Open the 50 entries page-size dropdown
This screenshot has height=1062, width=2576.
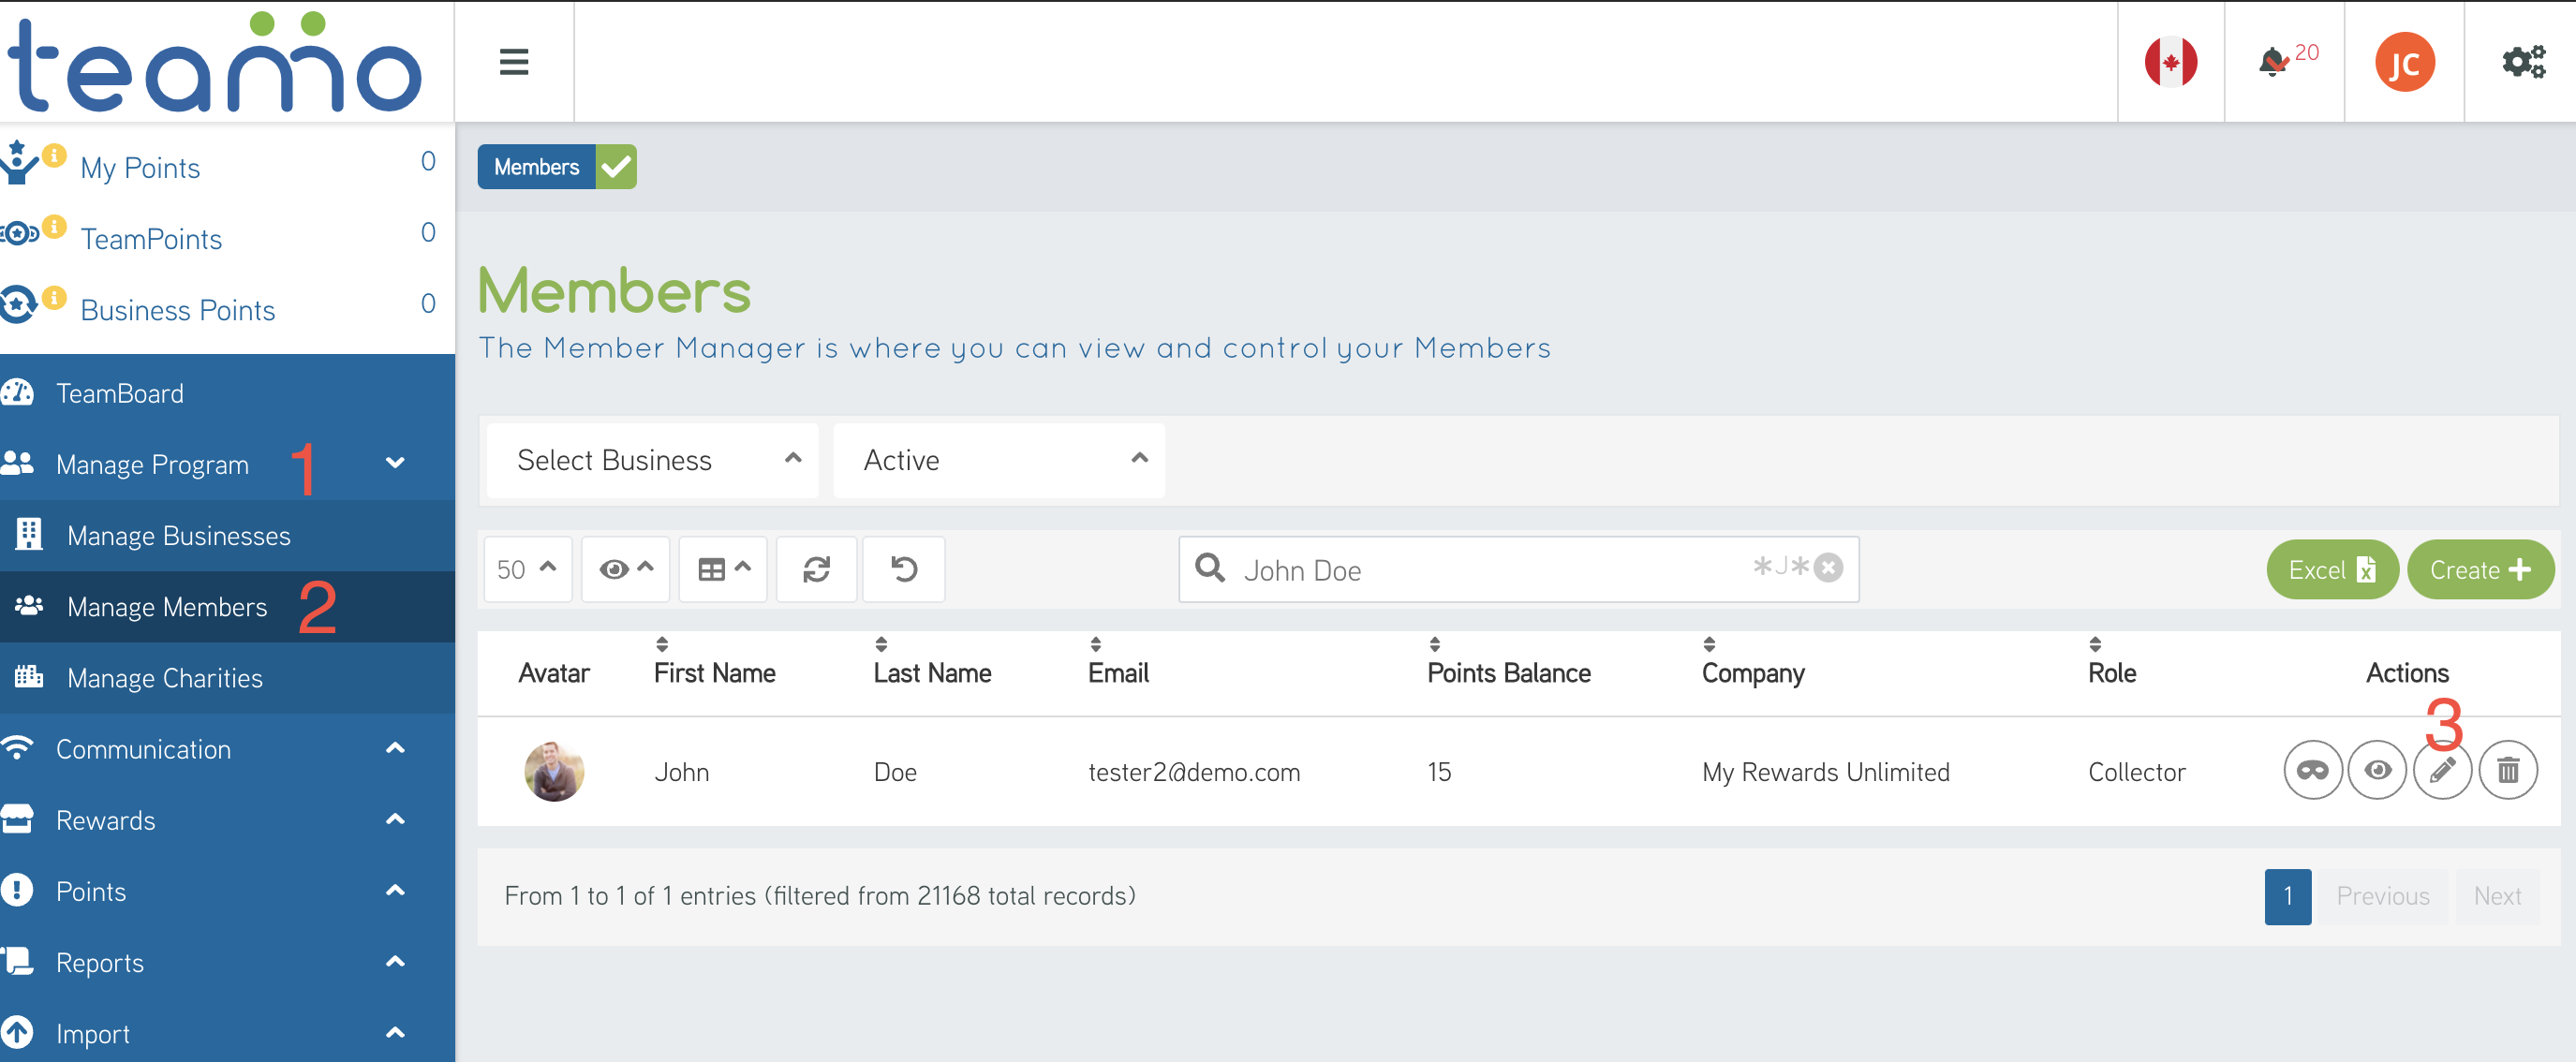(x=527, y=569)
